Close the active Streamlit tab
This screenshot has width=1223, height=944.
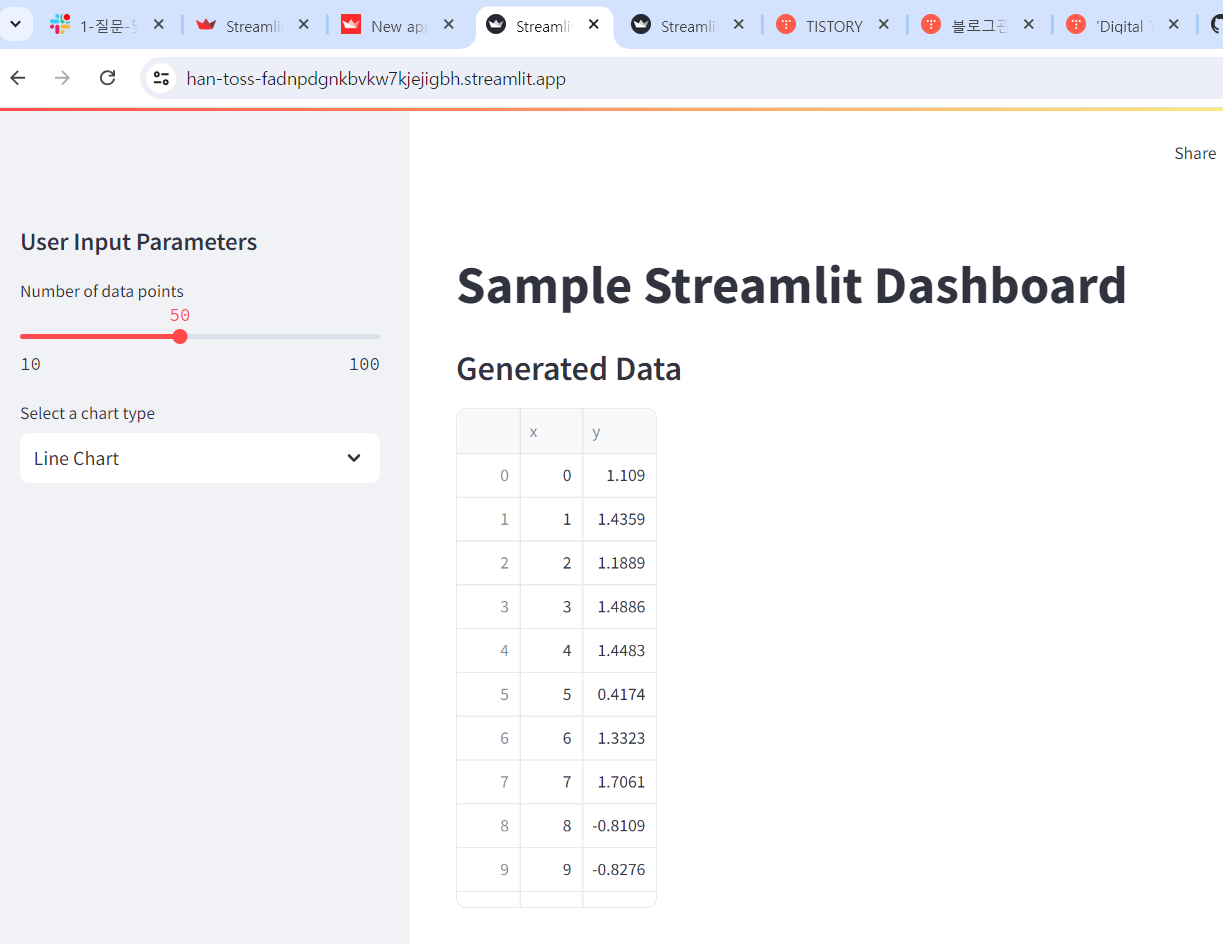(x=593, y=24)
